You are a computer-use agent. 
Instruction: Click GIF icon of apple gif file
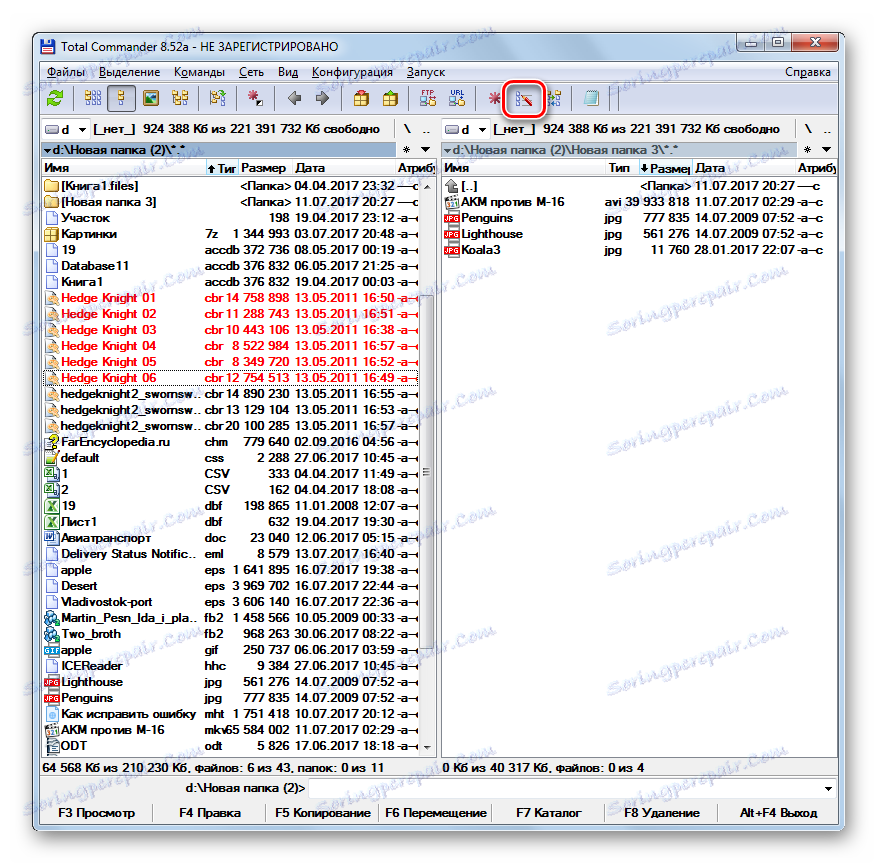52,650
